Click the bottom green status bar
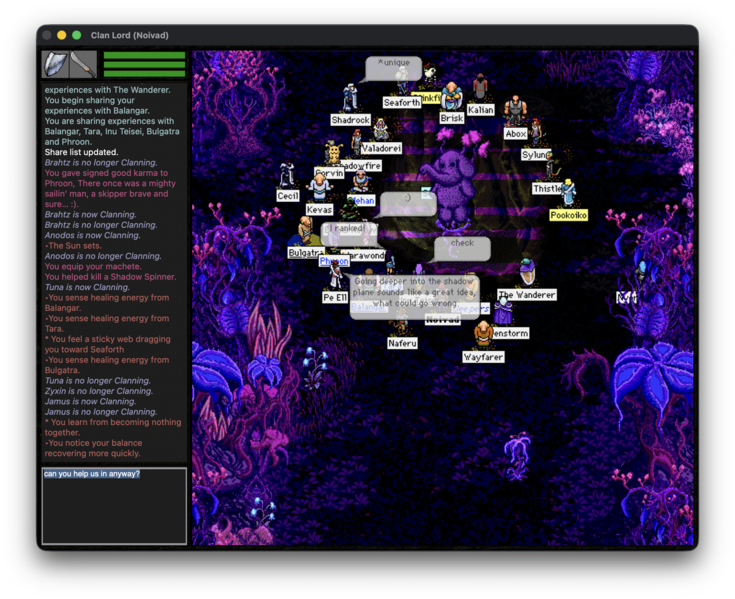The width and height of the screenshot is (735, 599). tap(144, 74)
